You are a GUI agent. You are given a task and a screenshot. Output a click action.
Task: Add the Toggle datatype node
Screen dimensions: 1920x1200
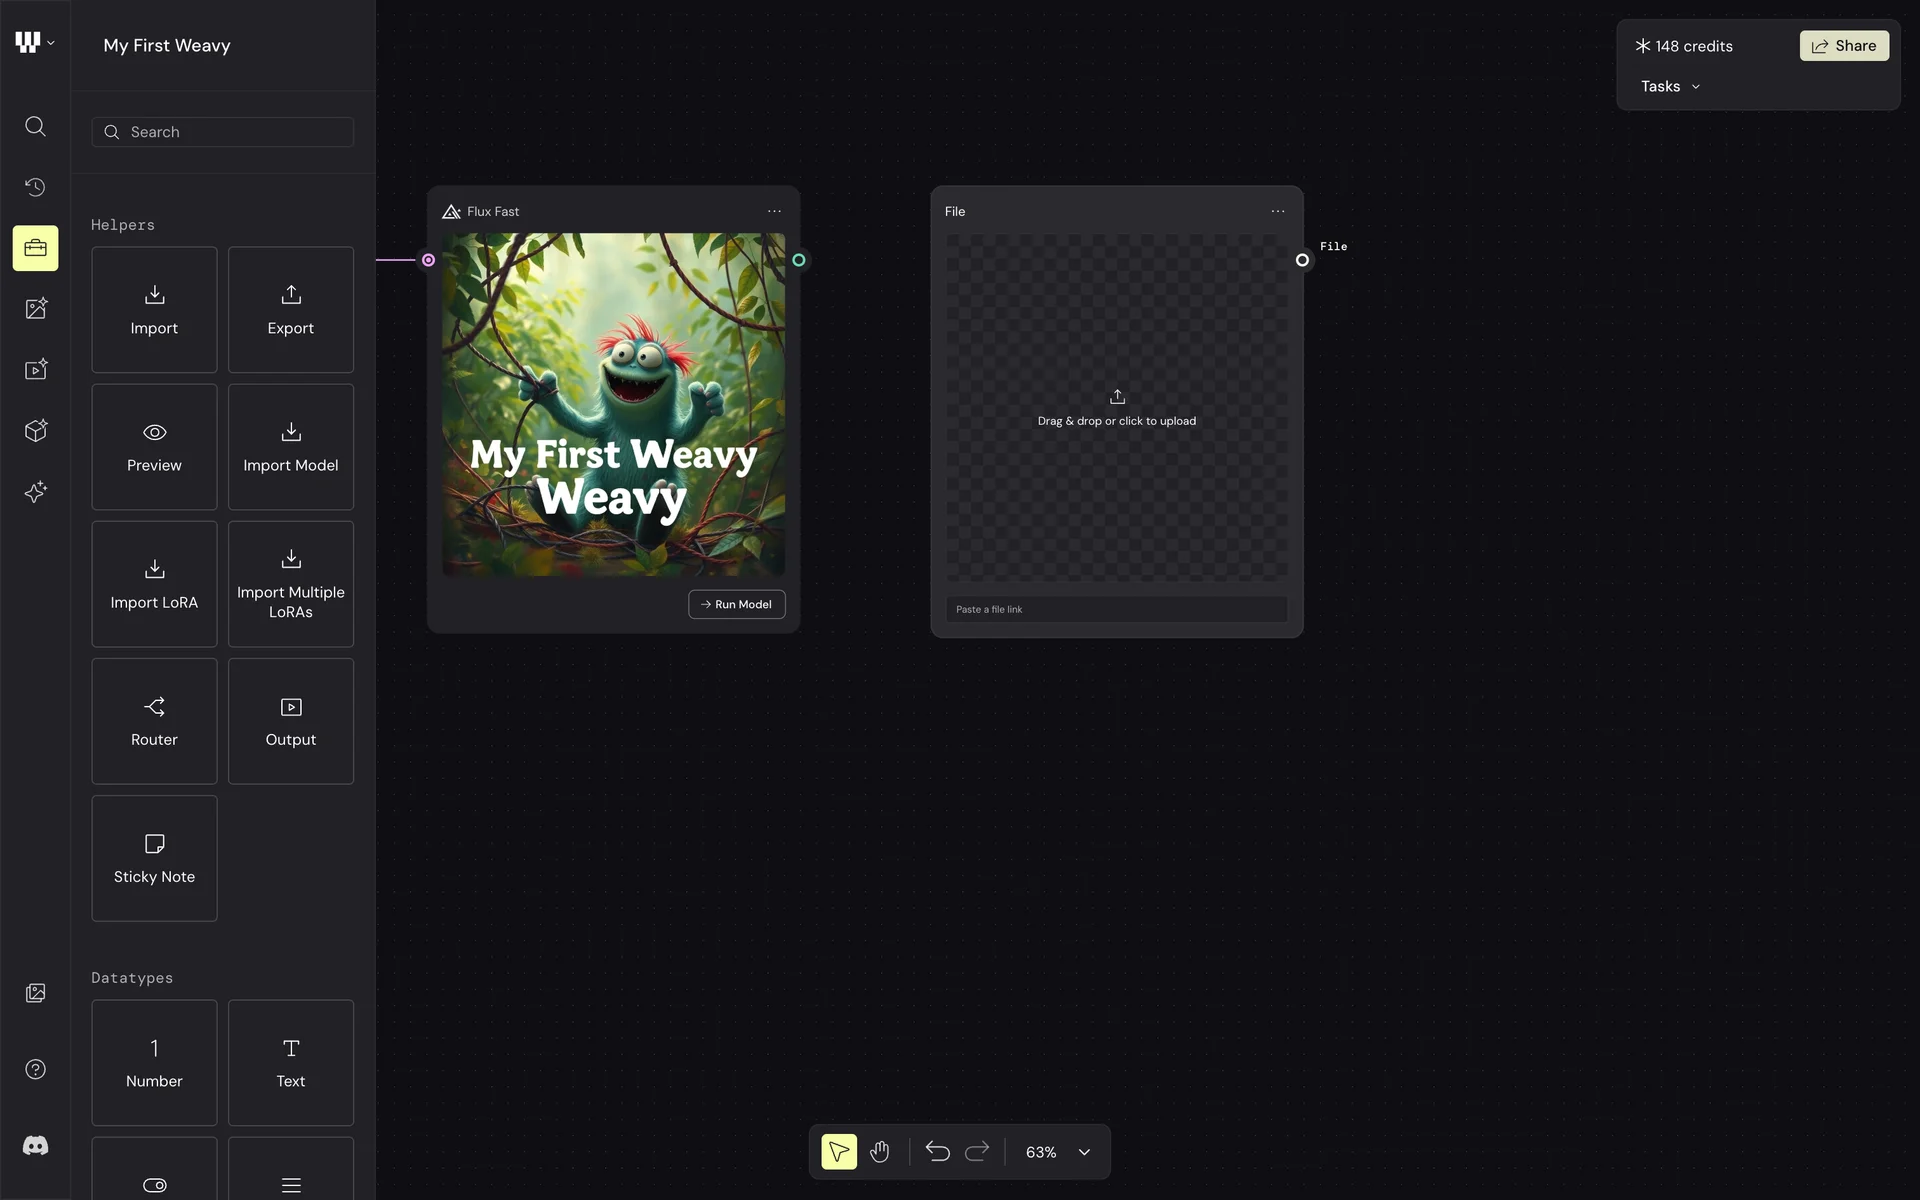coord(154,1180)
